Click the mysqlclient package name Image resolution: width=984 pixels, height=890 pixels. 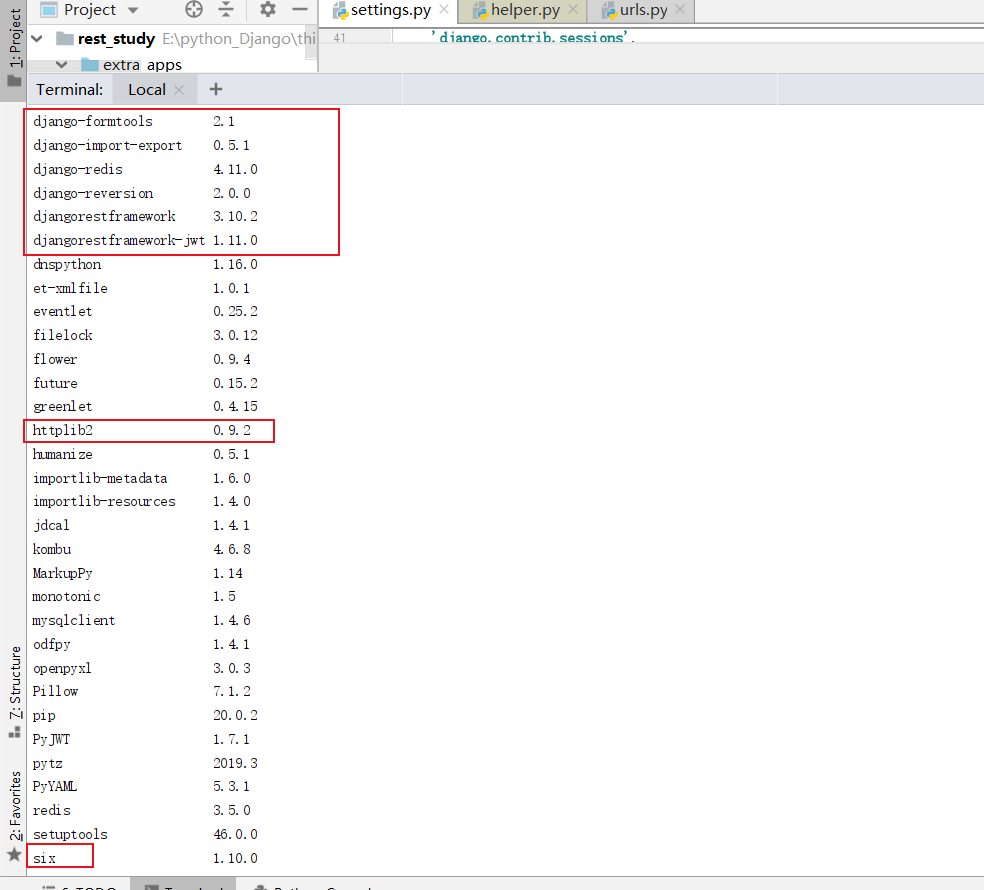tap(74, 620)
